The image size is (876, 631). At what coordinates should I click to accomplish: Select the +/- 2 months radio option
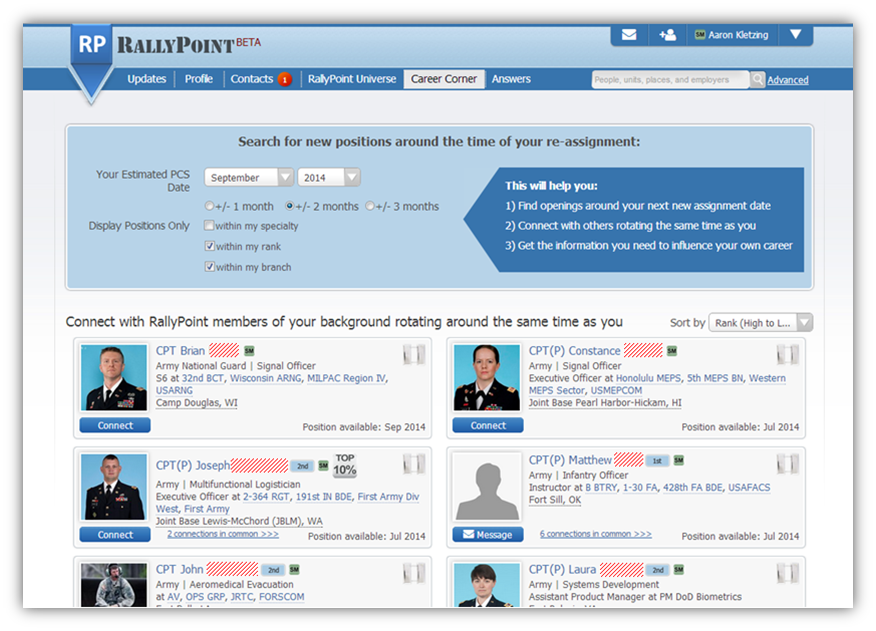coord(289,206)
